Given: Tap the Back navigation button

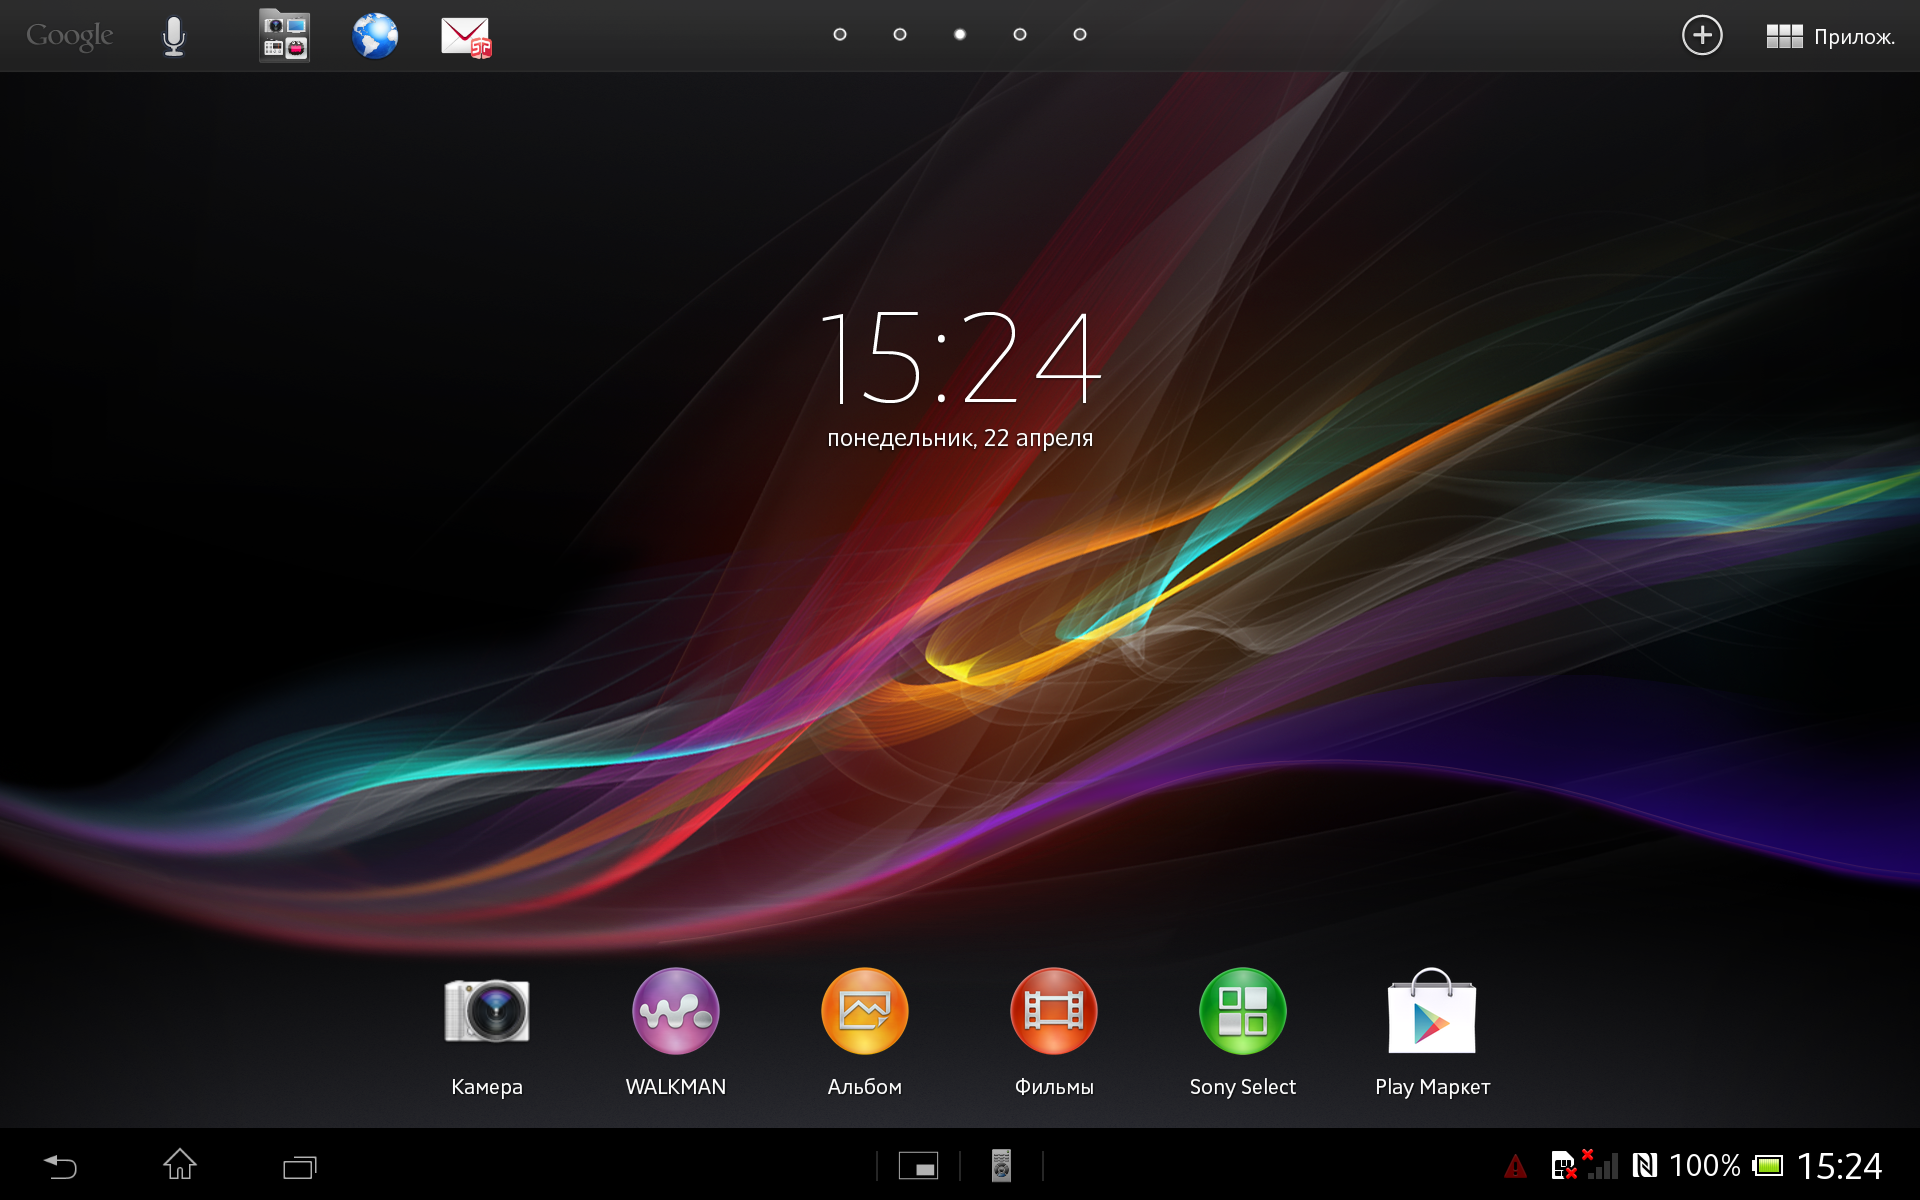Looking at the screenshot, I should pyautogui.click(x=60, y=1166).
